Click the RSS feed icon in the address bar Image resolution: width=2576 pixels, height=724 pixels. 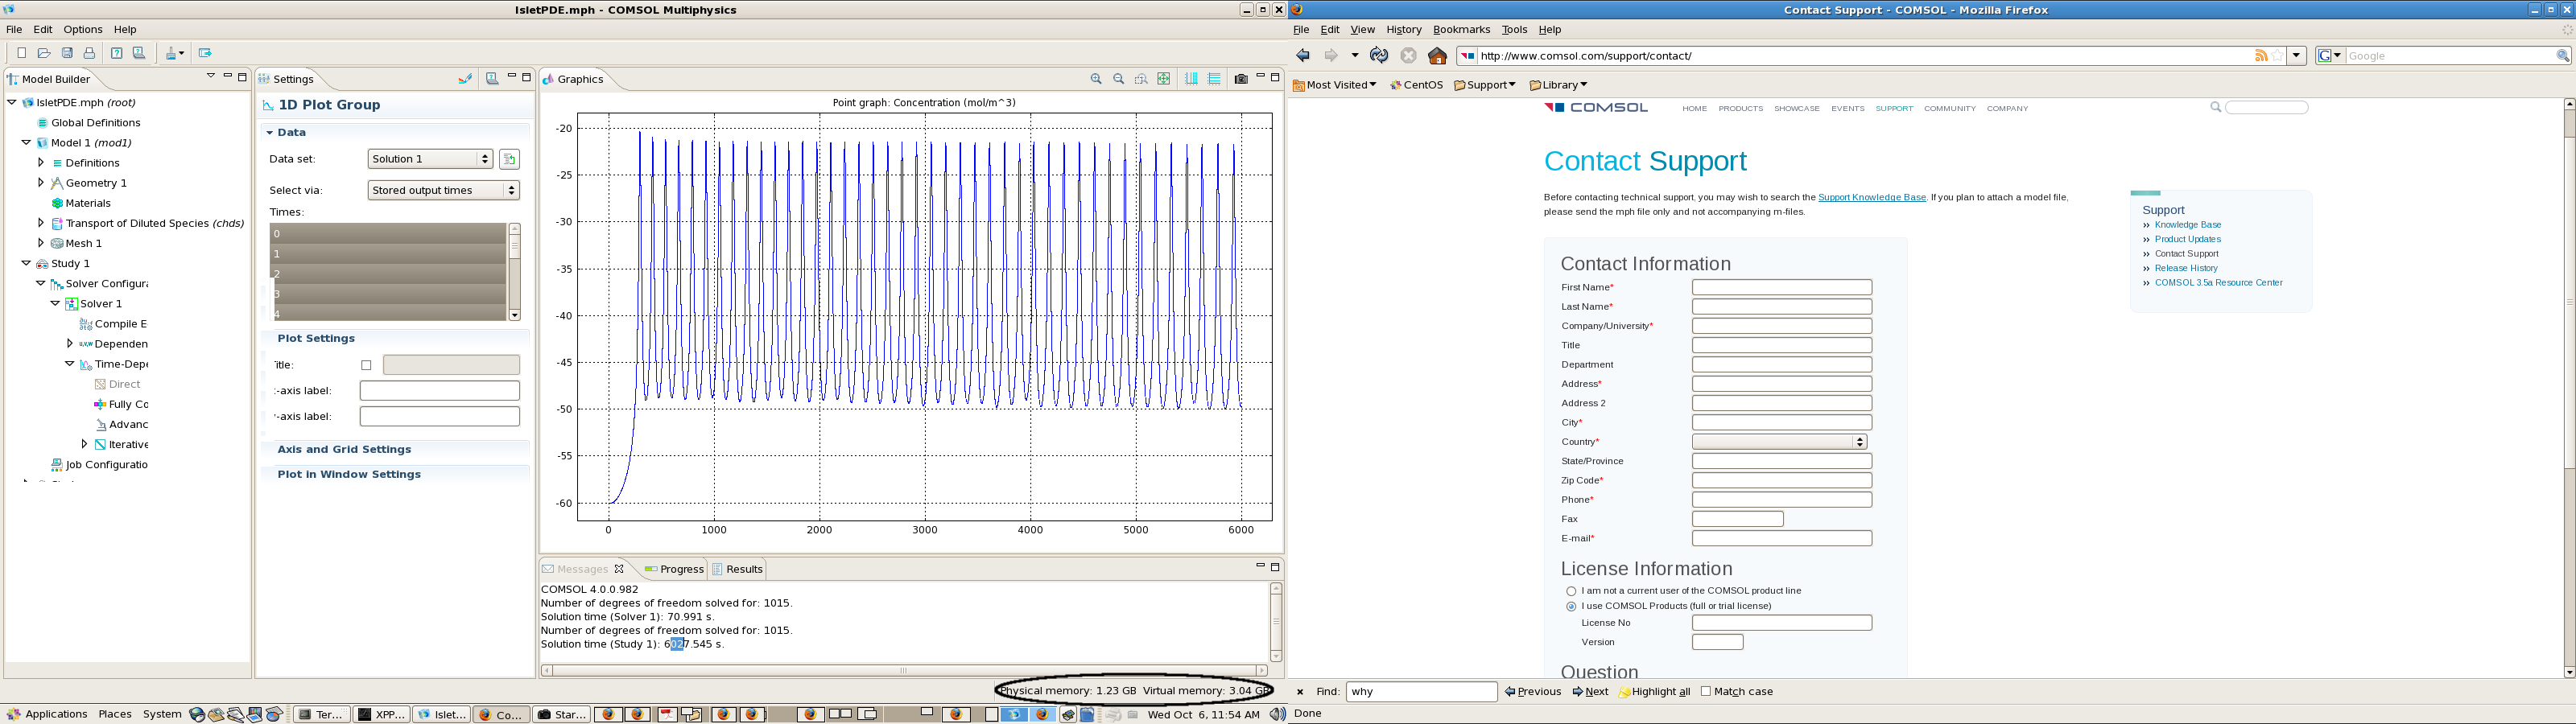[2261, 56]
